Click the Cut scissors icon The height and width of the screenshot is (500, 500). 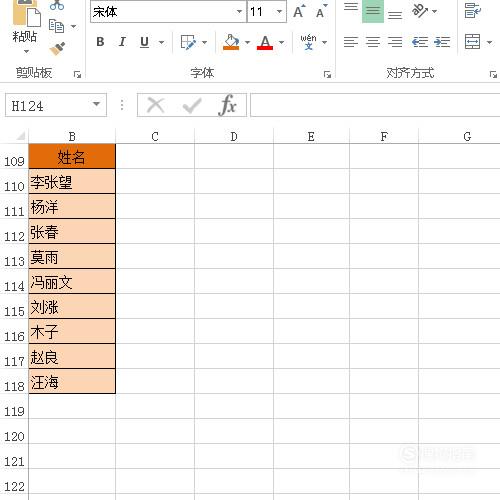tap(57, 5)
